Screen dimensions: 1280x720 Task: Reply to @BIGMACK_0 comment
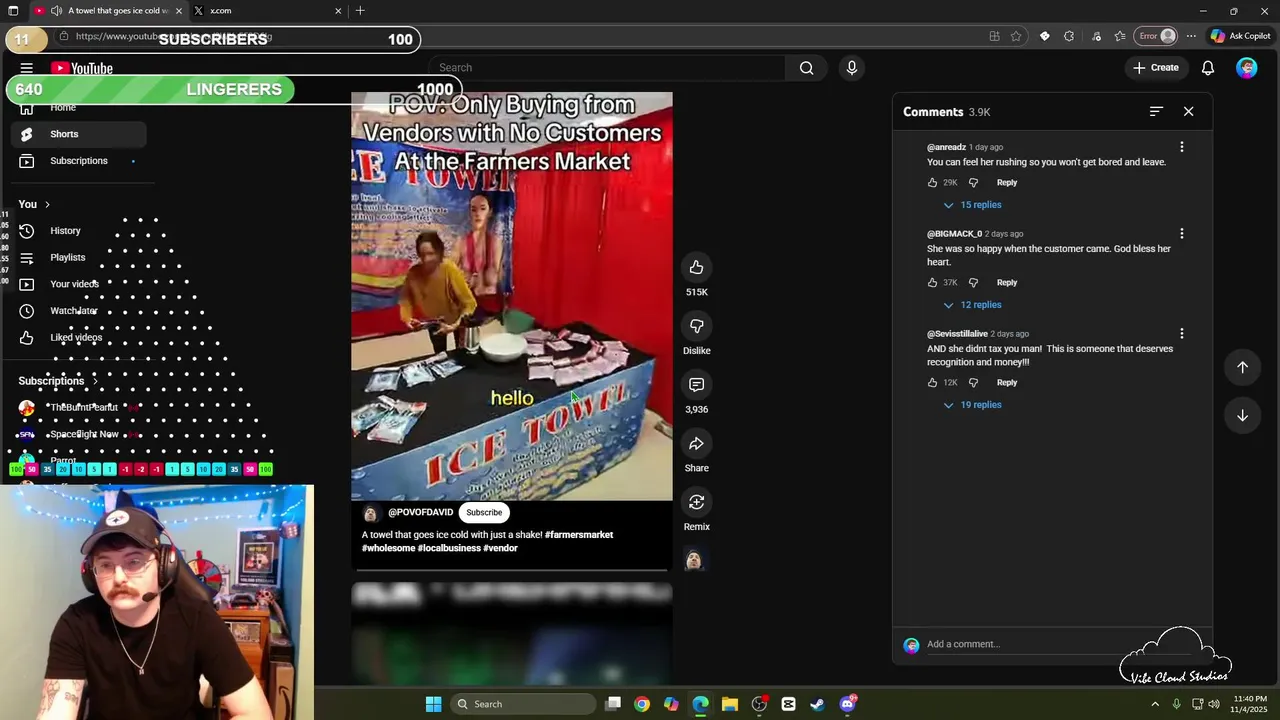pyautogui.click(x=1007, y=283)
